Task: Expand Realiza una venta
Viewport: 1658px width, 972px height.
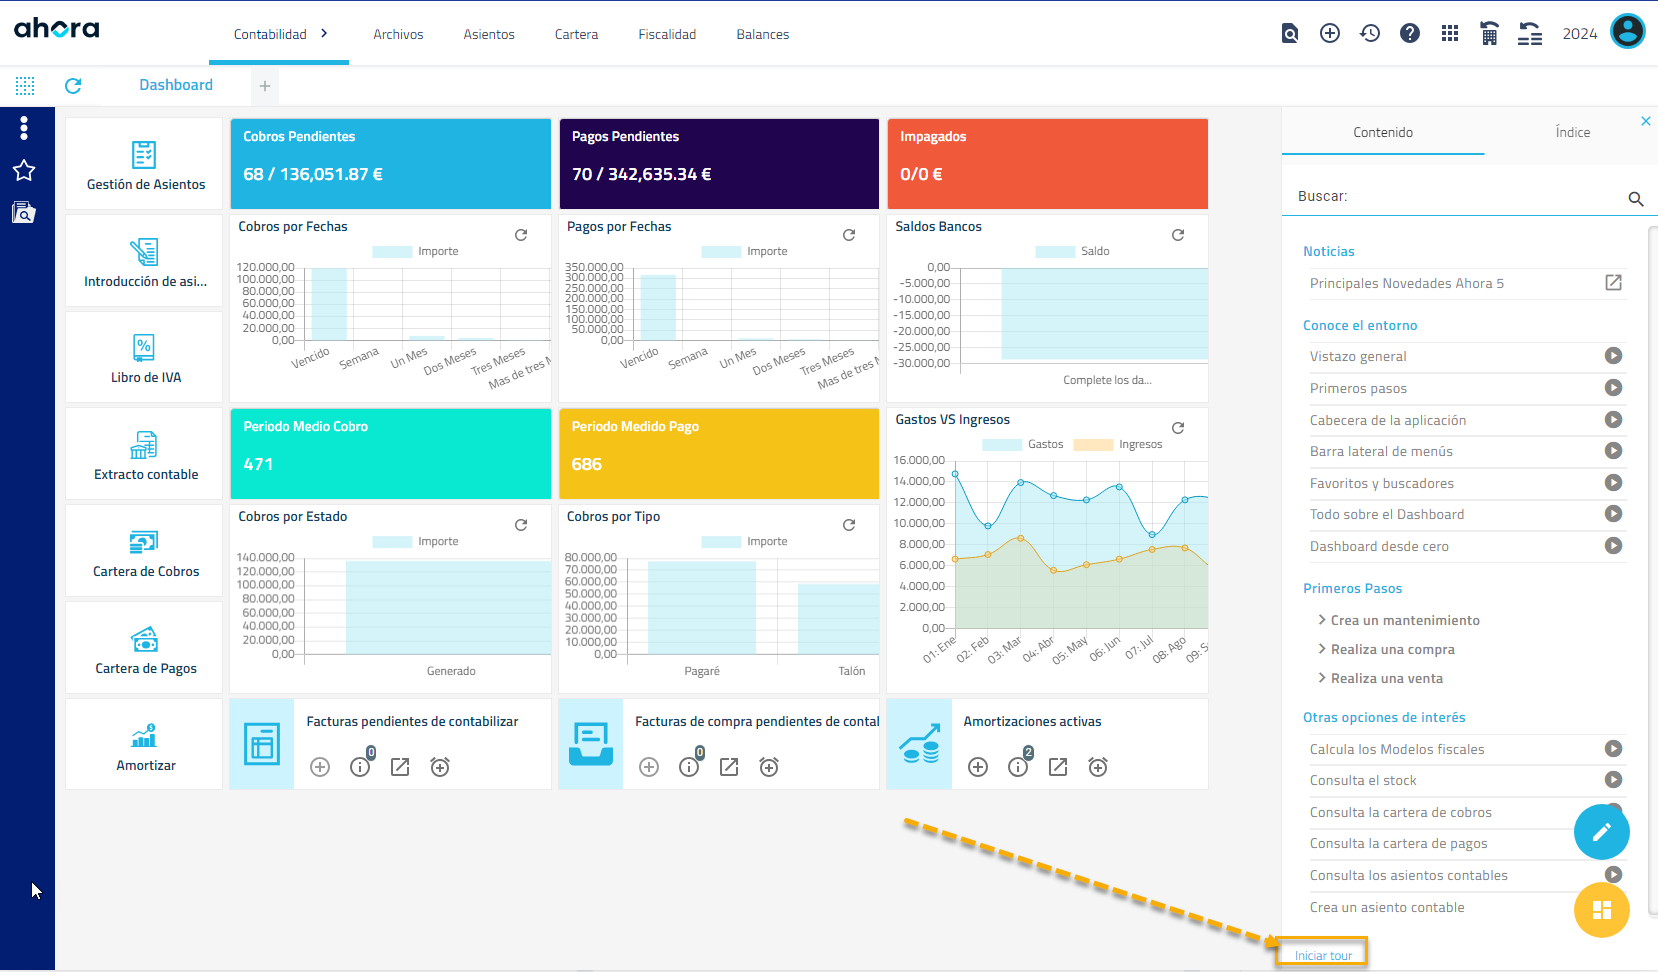Action: (x=1380, y=678)
